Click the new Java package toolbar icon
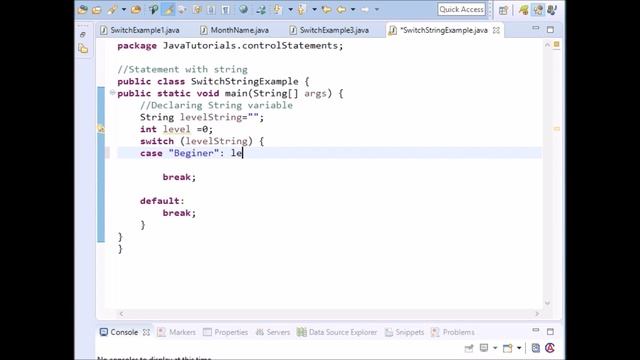This screenshot has height=360, width=640. pos(136,9)
